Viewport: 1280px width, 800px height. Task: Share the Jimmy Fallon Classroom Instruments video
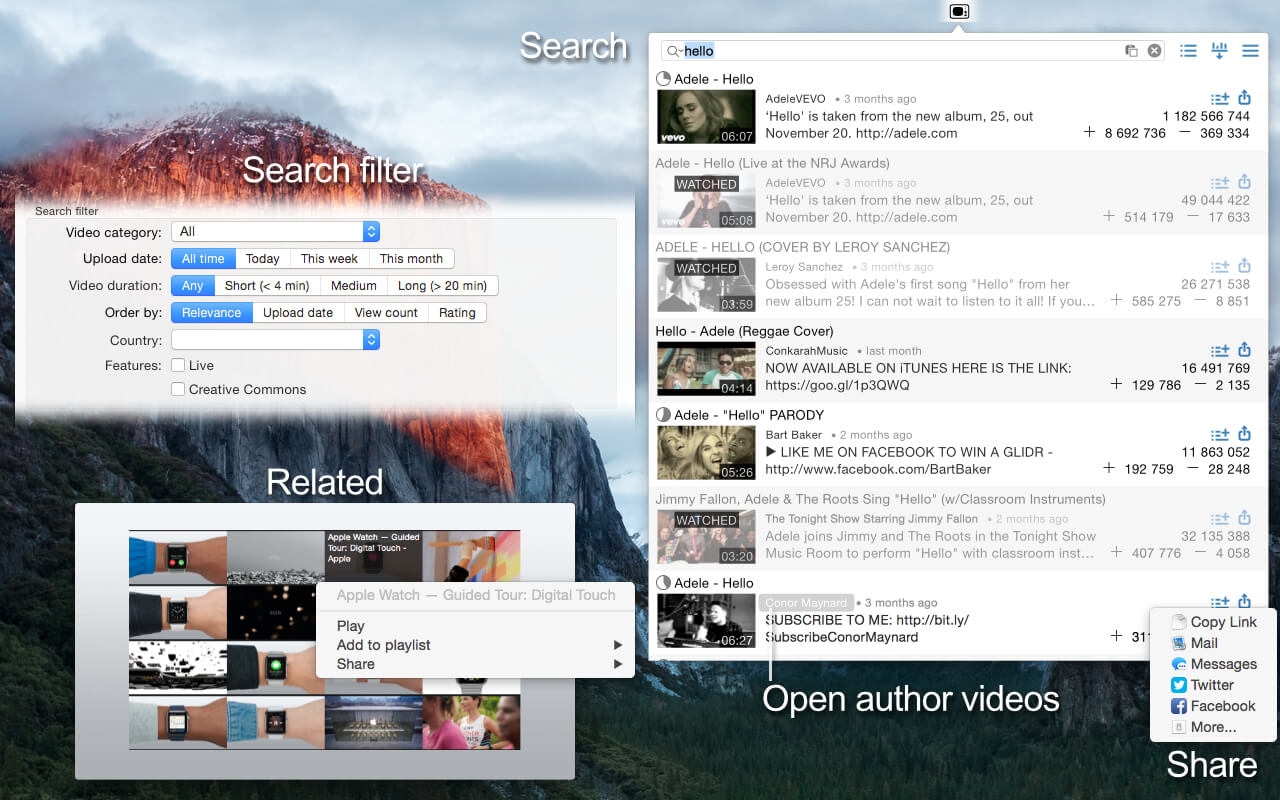pyautogui.click(x=1244, y=518)
